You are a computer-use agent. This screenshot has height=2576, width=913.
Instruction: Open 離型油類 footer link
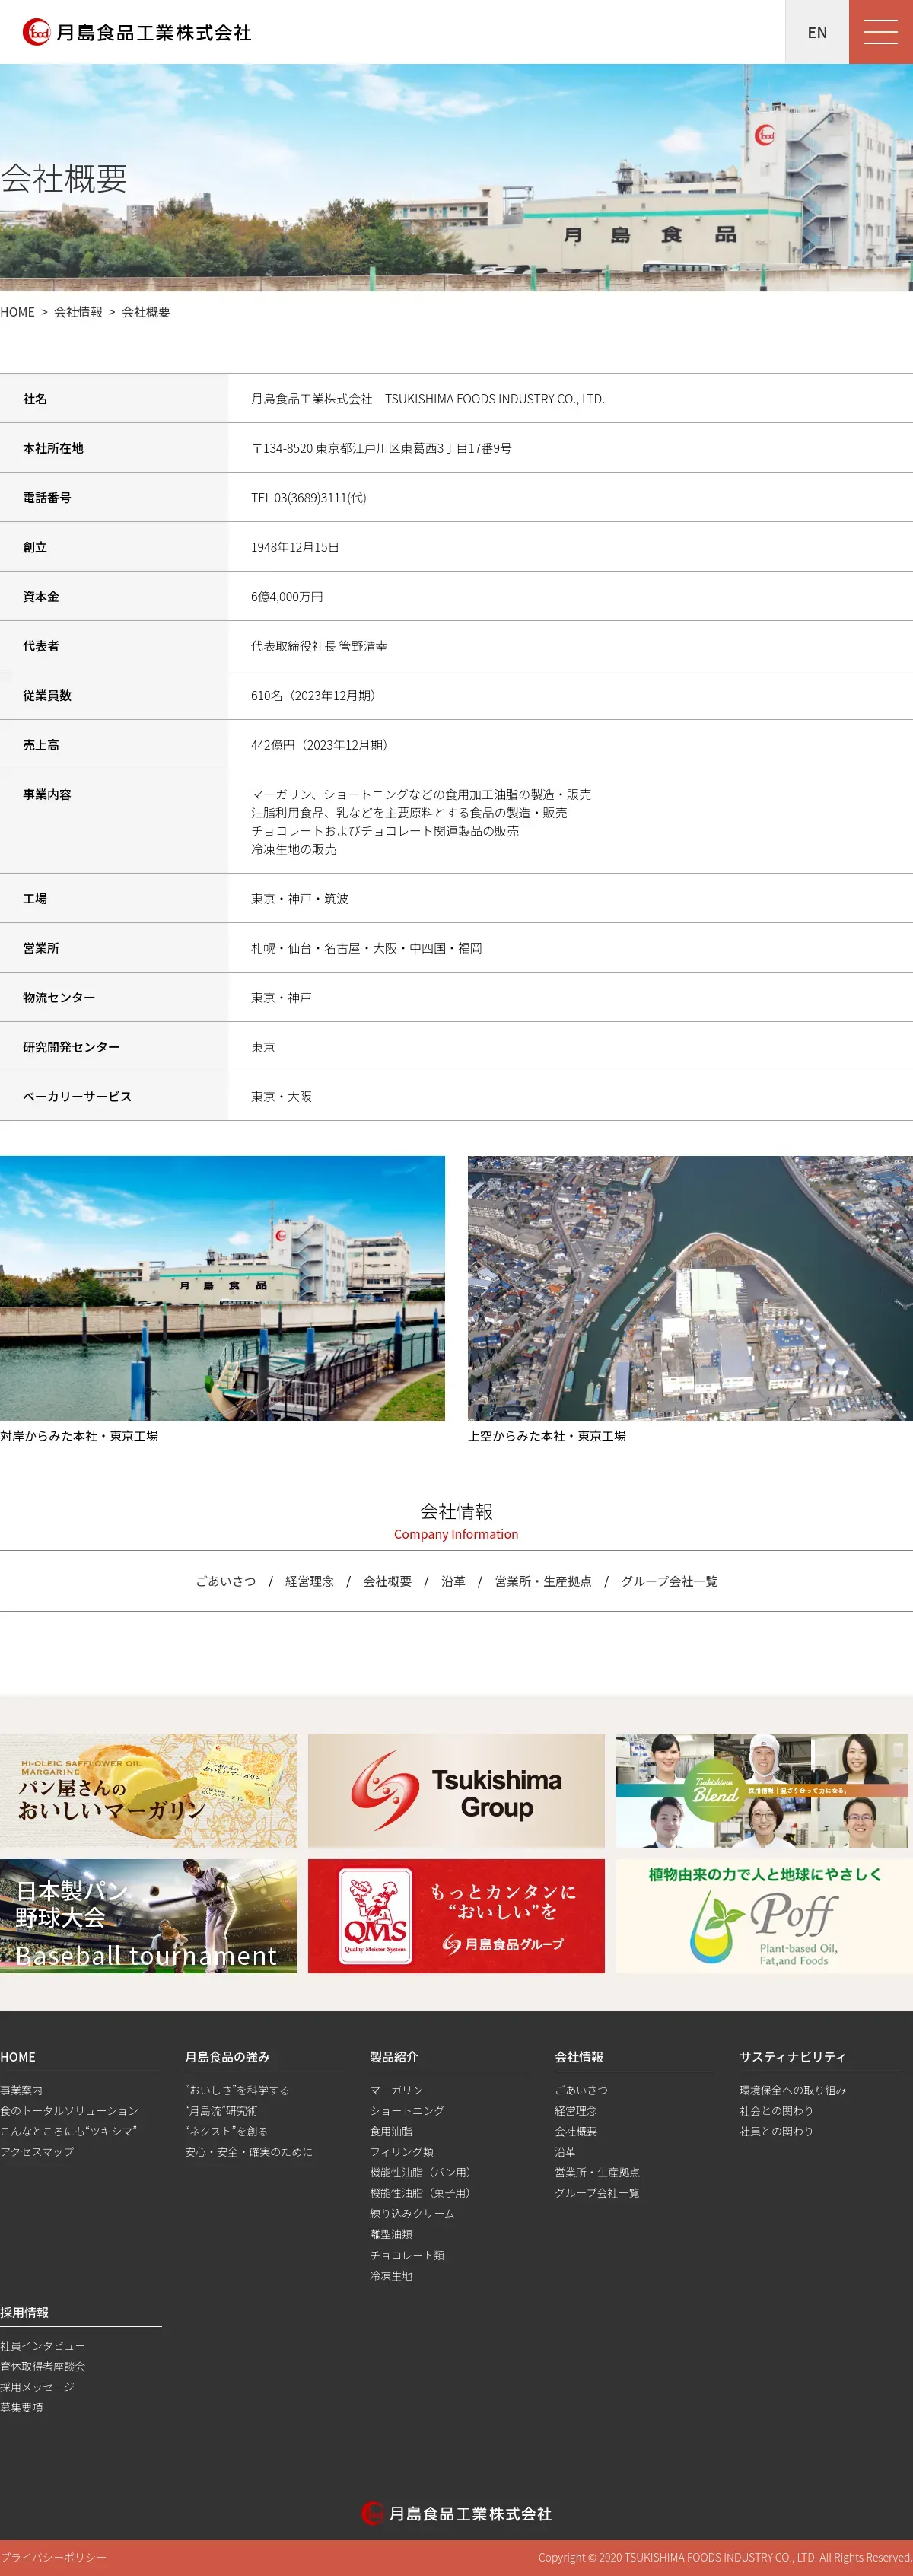point(391,2234)
